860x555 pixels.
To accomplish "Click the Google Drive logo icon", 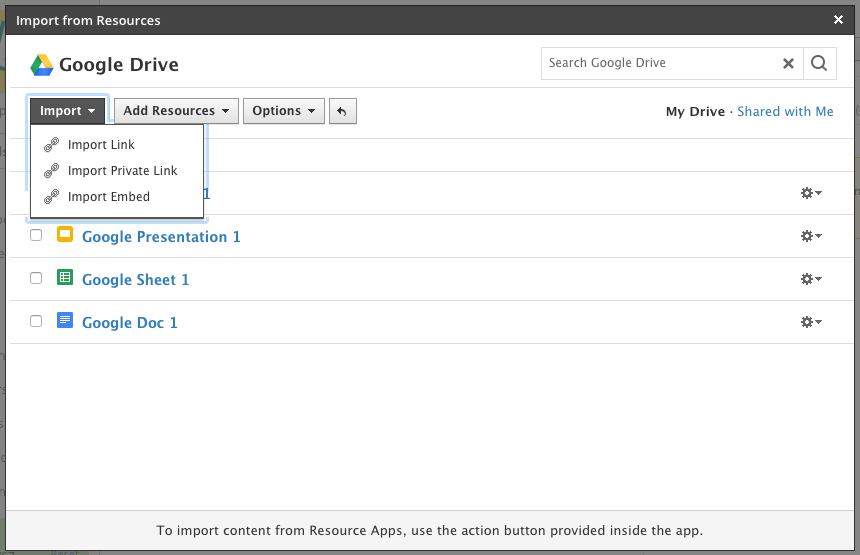I will [42, 65].
